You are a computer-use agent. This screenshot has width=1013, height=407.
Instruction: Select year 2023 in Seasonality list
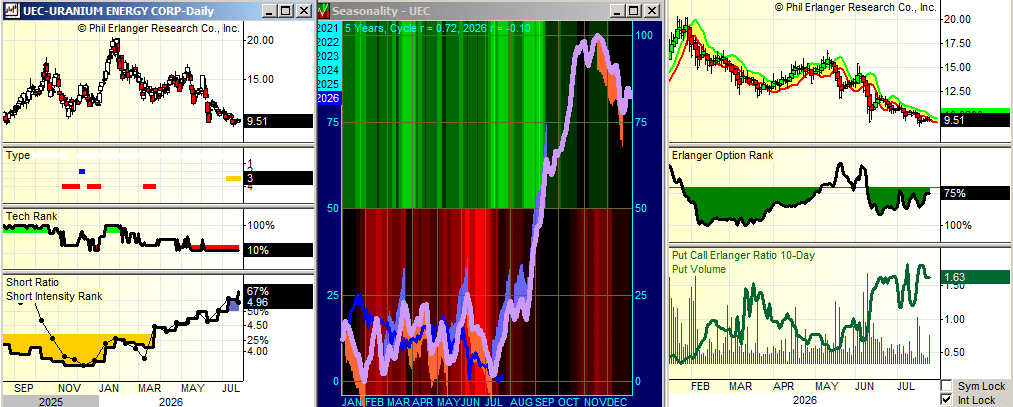pos(329,56)
